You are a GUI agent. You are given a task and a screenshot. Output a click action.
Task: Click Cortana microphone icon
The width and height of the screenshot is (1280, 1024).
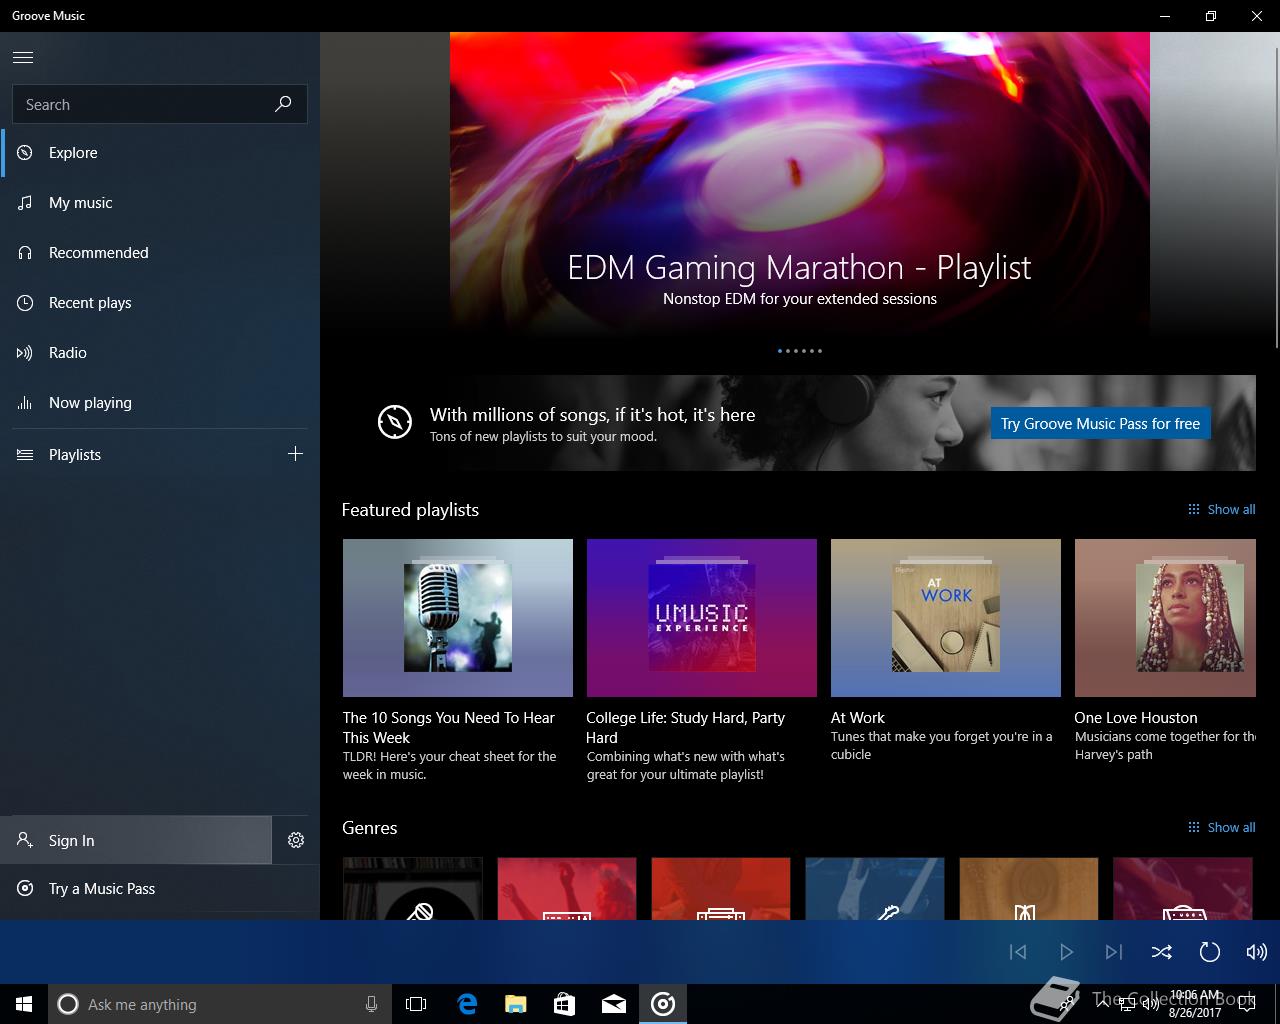(371, 1004)
